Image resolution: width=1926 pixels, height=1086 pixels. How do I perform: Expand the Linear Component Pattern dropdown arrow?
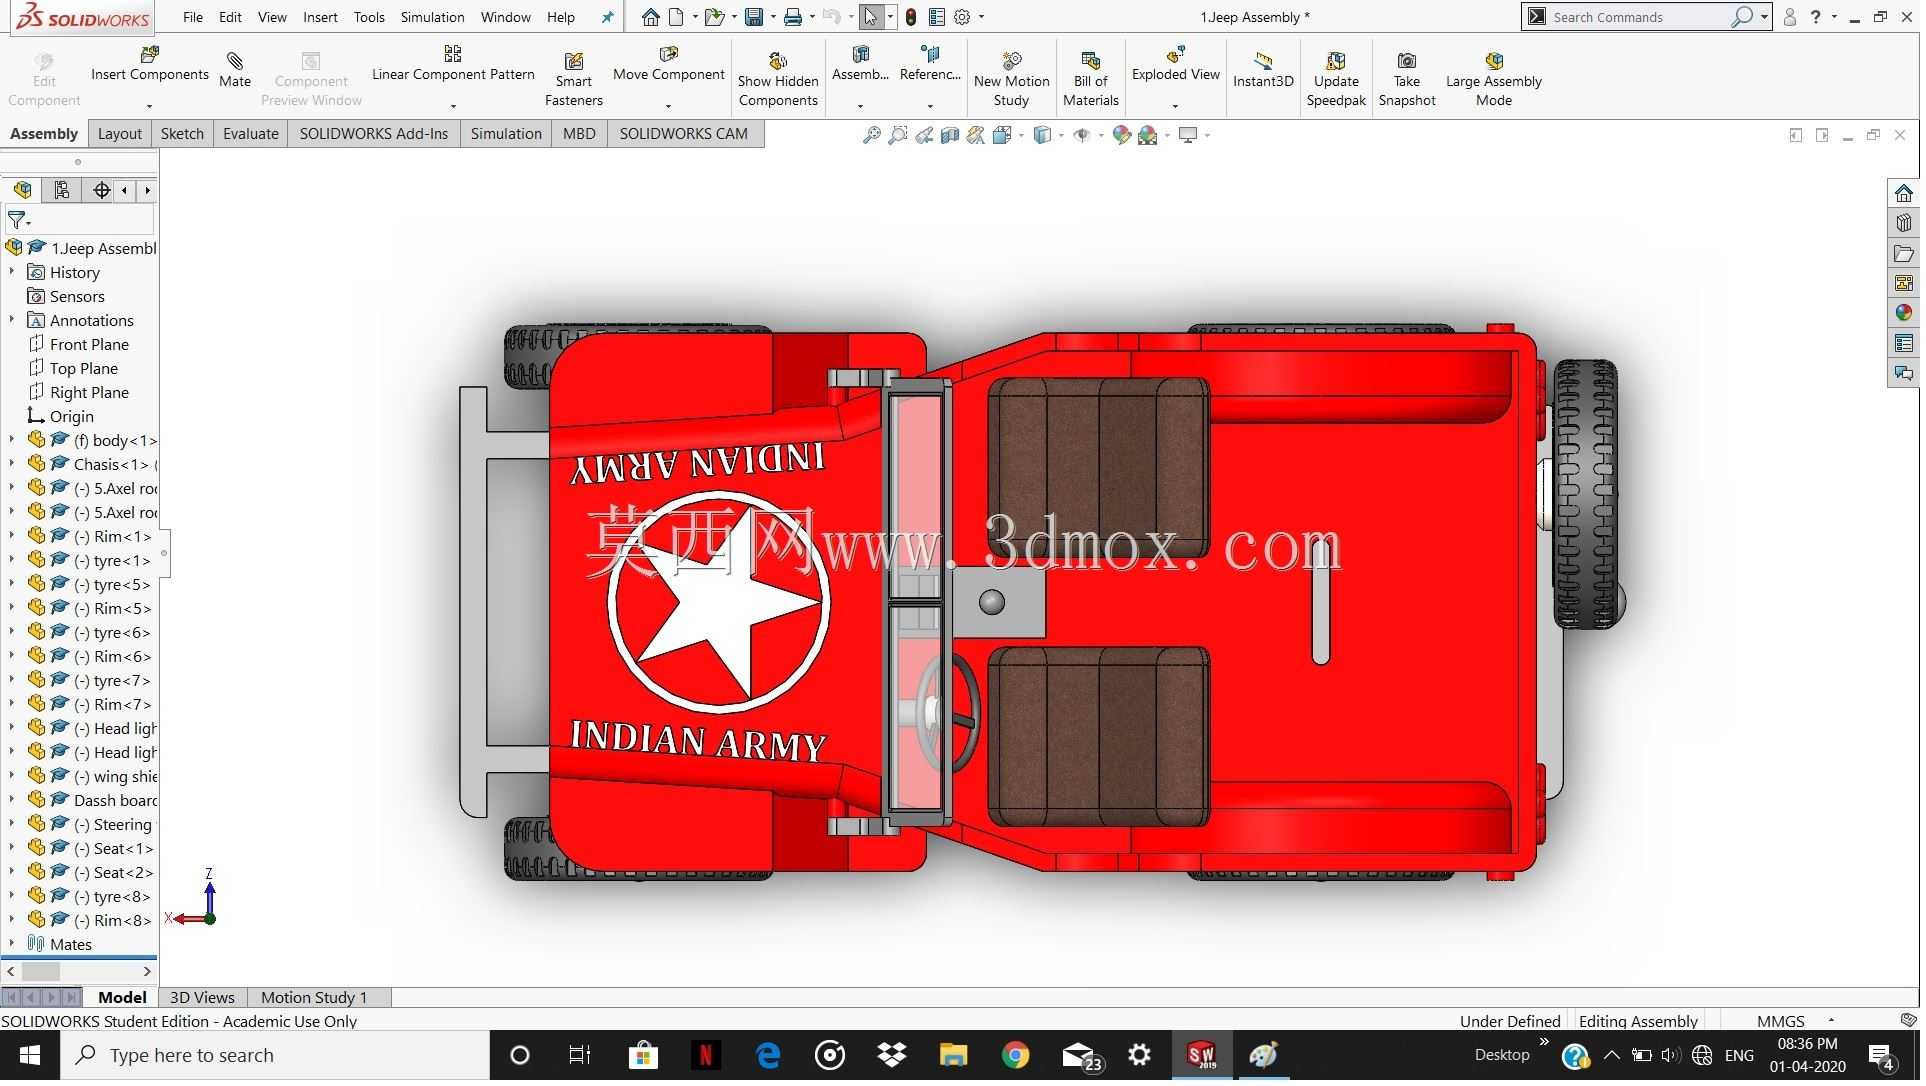tap(453, 106)
